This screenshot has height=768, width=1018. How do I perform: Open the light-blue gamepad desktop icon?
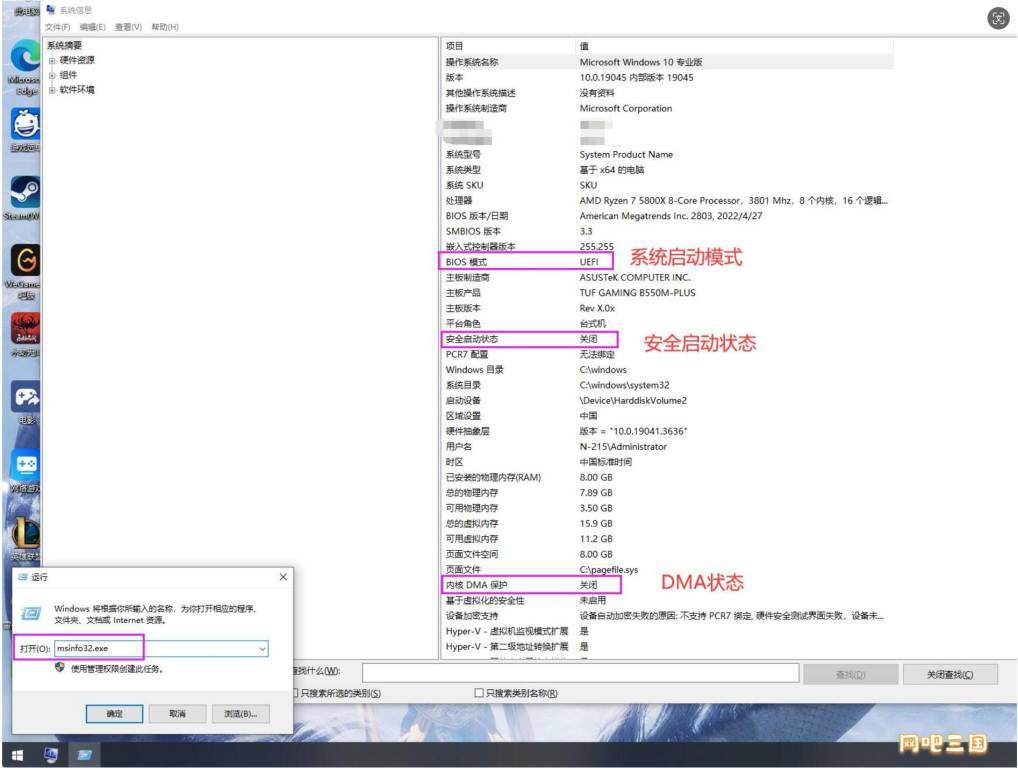click(26, 465)
